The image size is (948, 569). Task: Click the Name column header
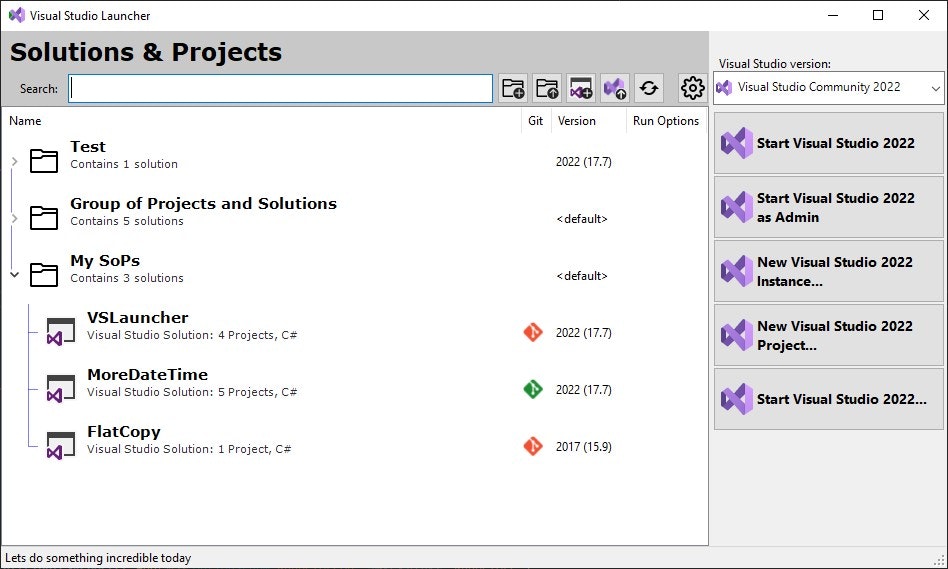pyautogui.click(x=25, y=121)
